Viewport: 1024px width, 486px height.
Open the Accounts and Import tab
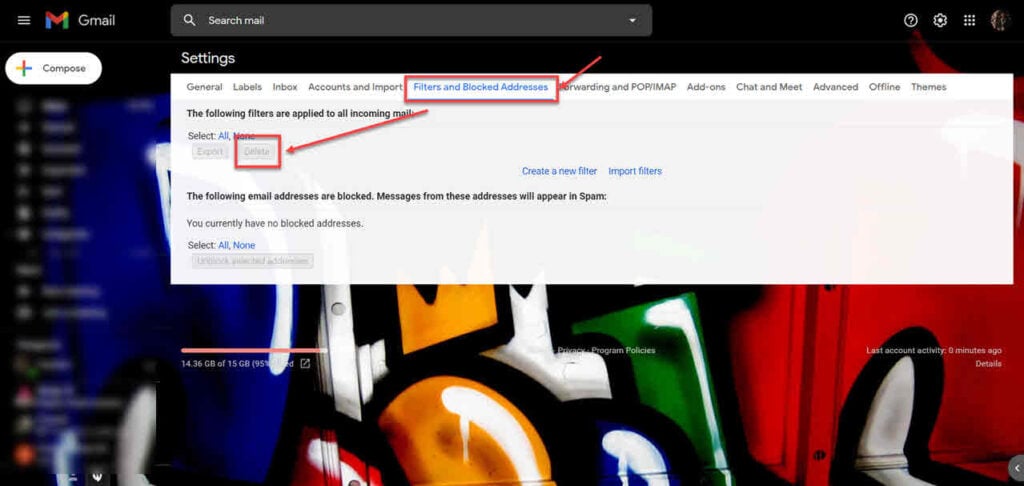[355, 87]
